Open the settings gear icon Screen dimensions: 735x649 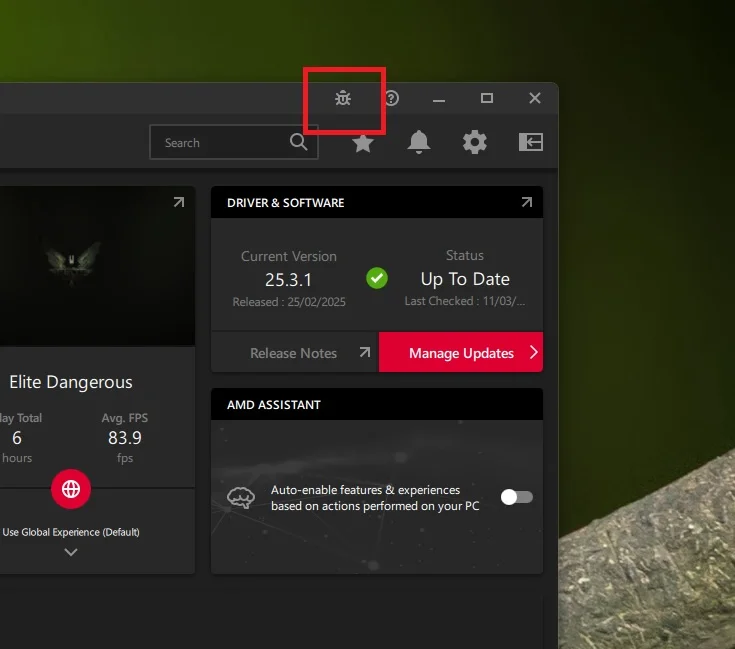474,142
